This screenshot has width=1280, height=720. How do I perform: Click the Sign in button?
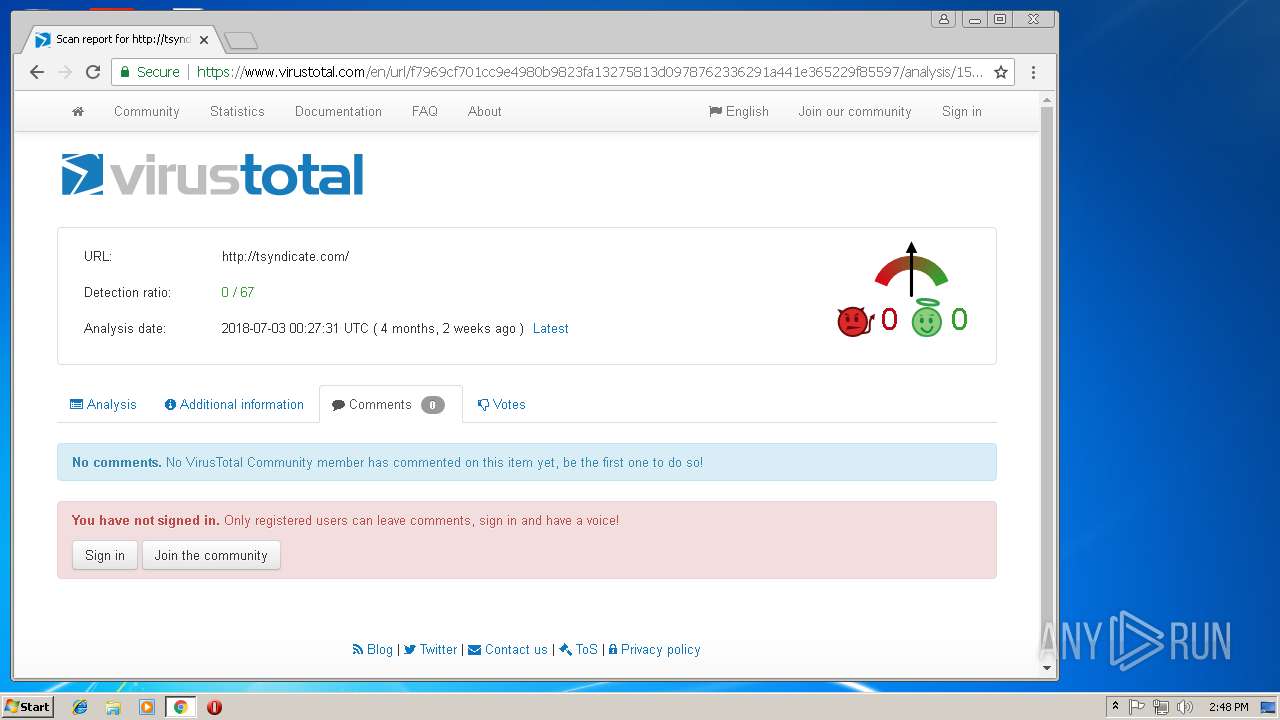pyautogui.click(x=105, y=555)
